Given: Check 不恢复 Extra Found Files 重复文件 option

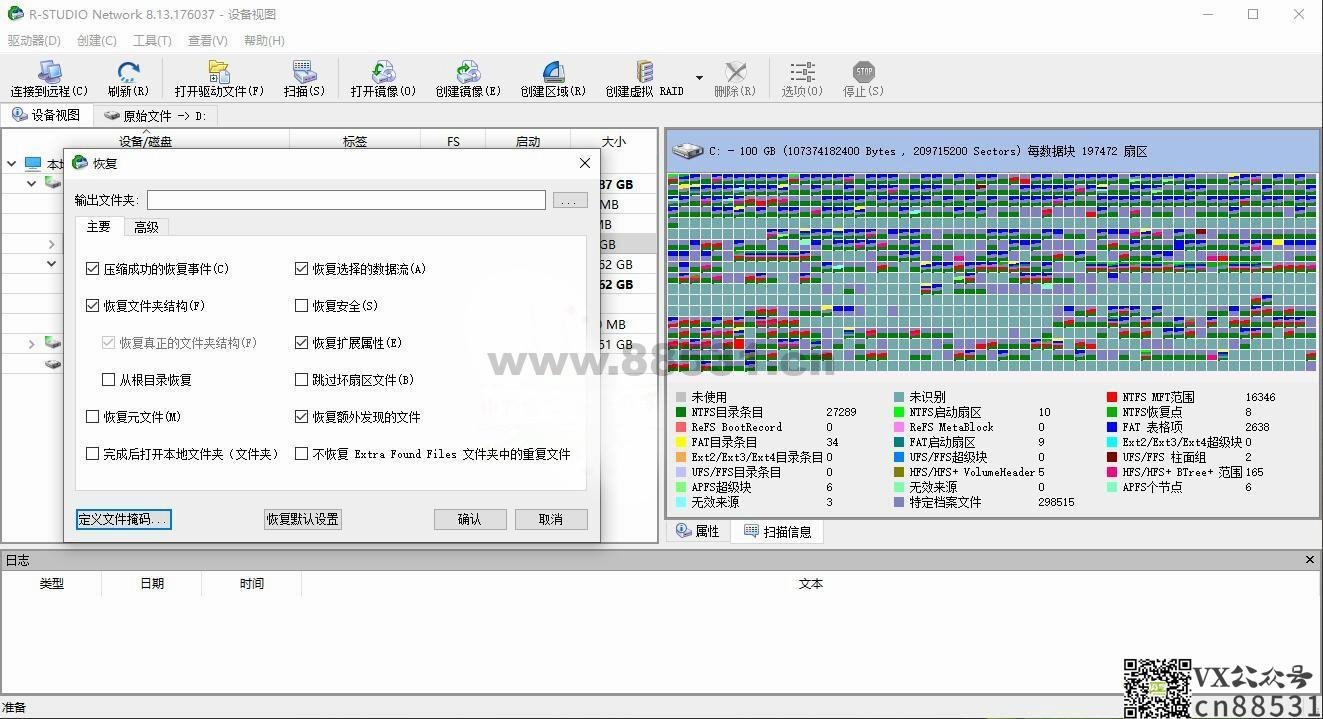Looking at the screenshot, I should 301,454.
